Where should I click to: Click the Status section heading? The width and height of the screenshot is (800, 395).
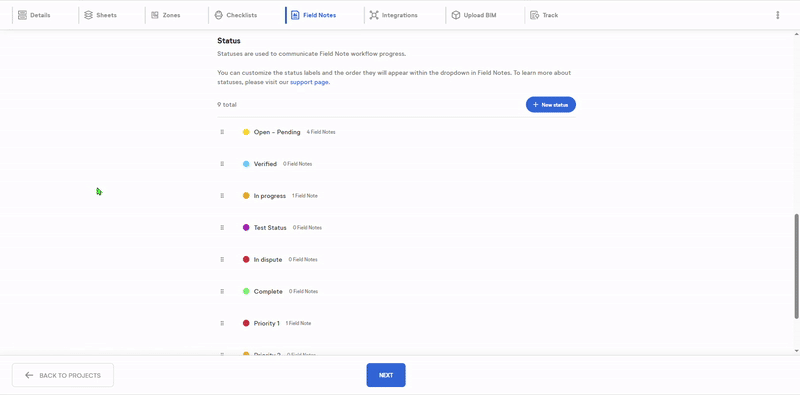point(229,41)
